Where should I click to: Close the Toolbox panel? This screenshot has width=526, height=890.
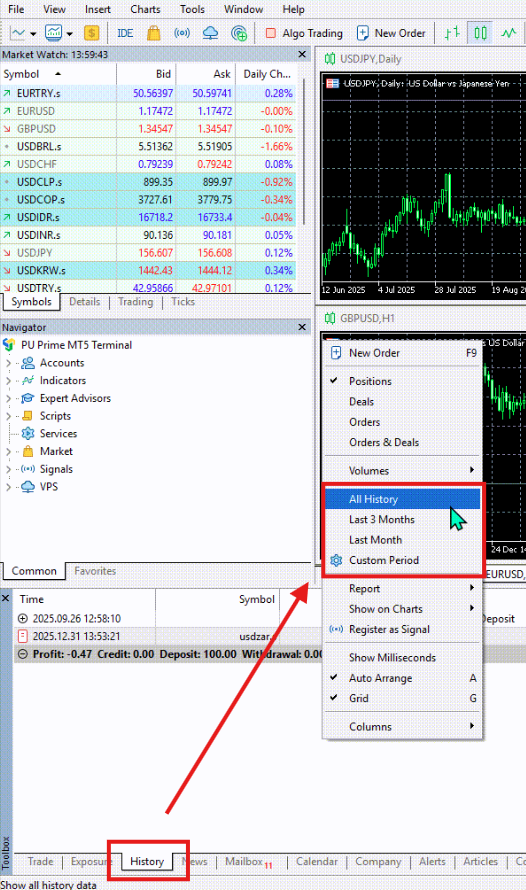pos(6,598)
